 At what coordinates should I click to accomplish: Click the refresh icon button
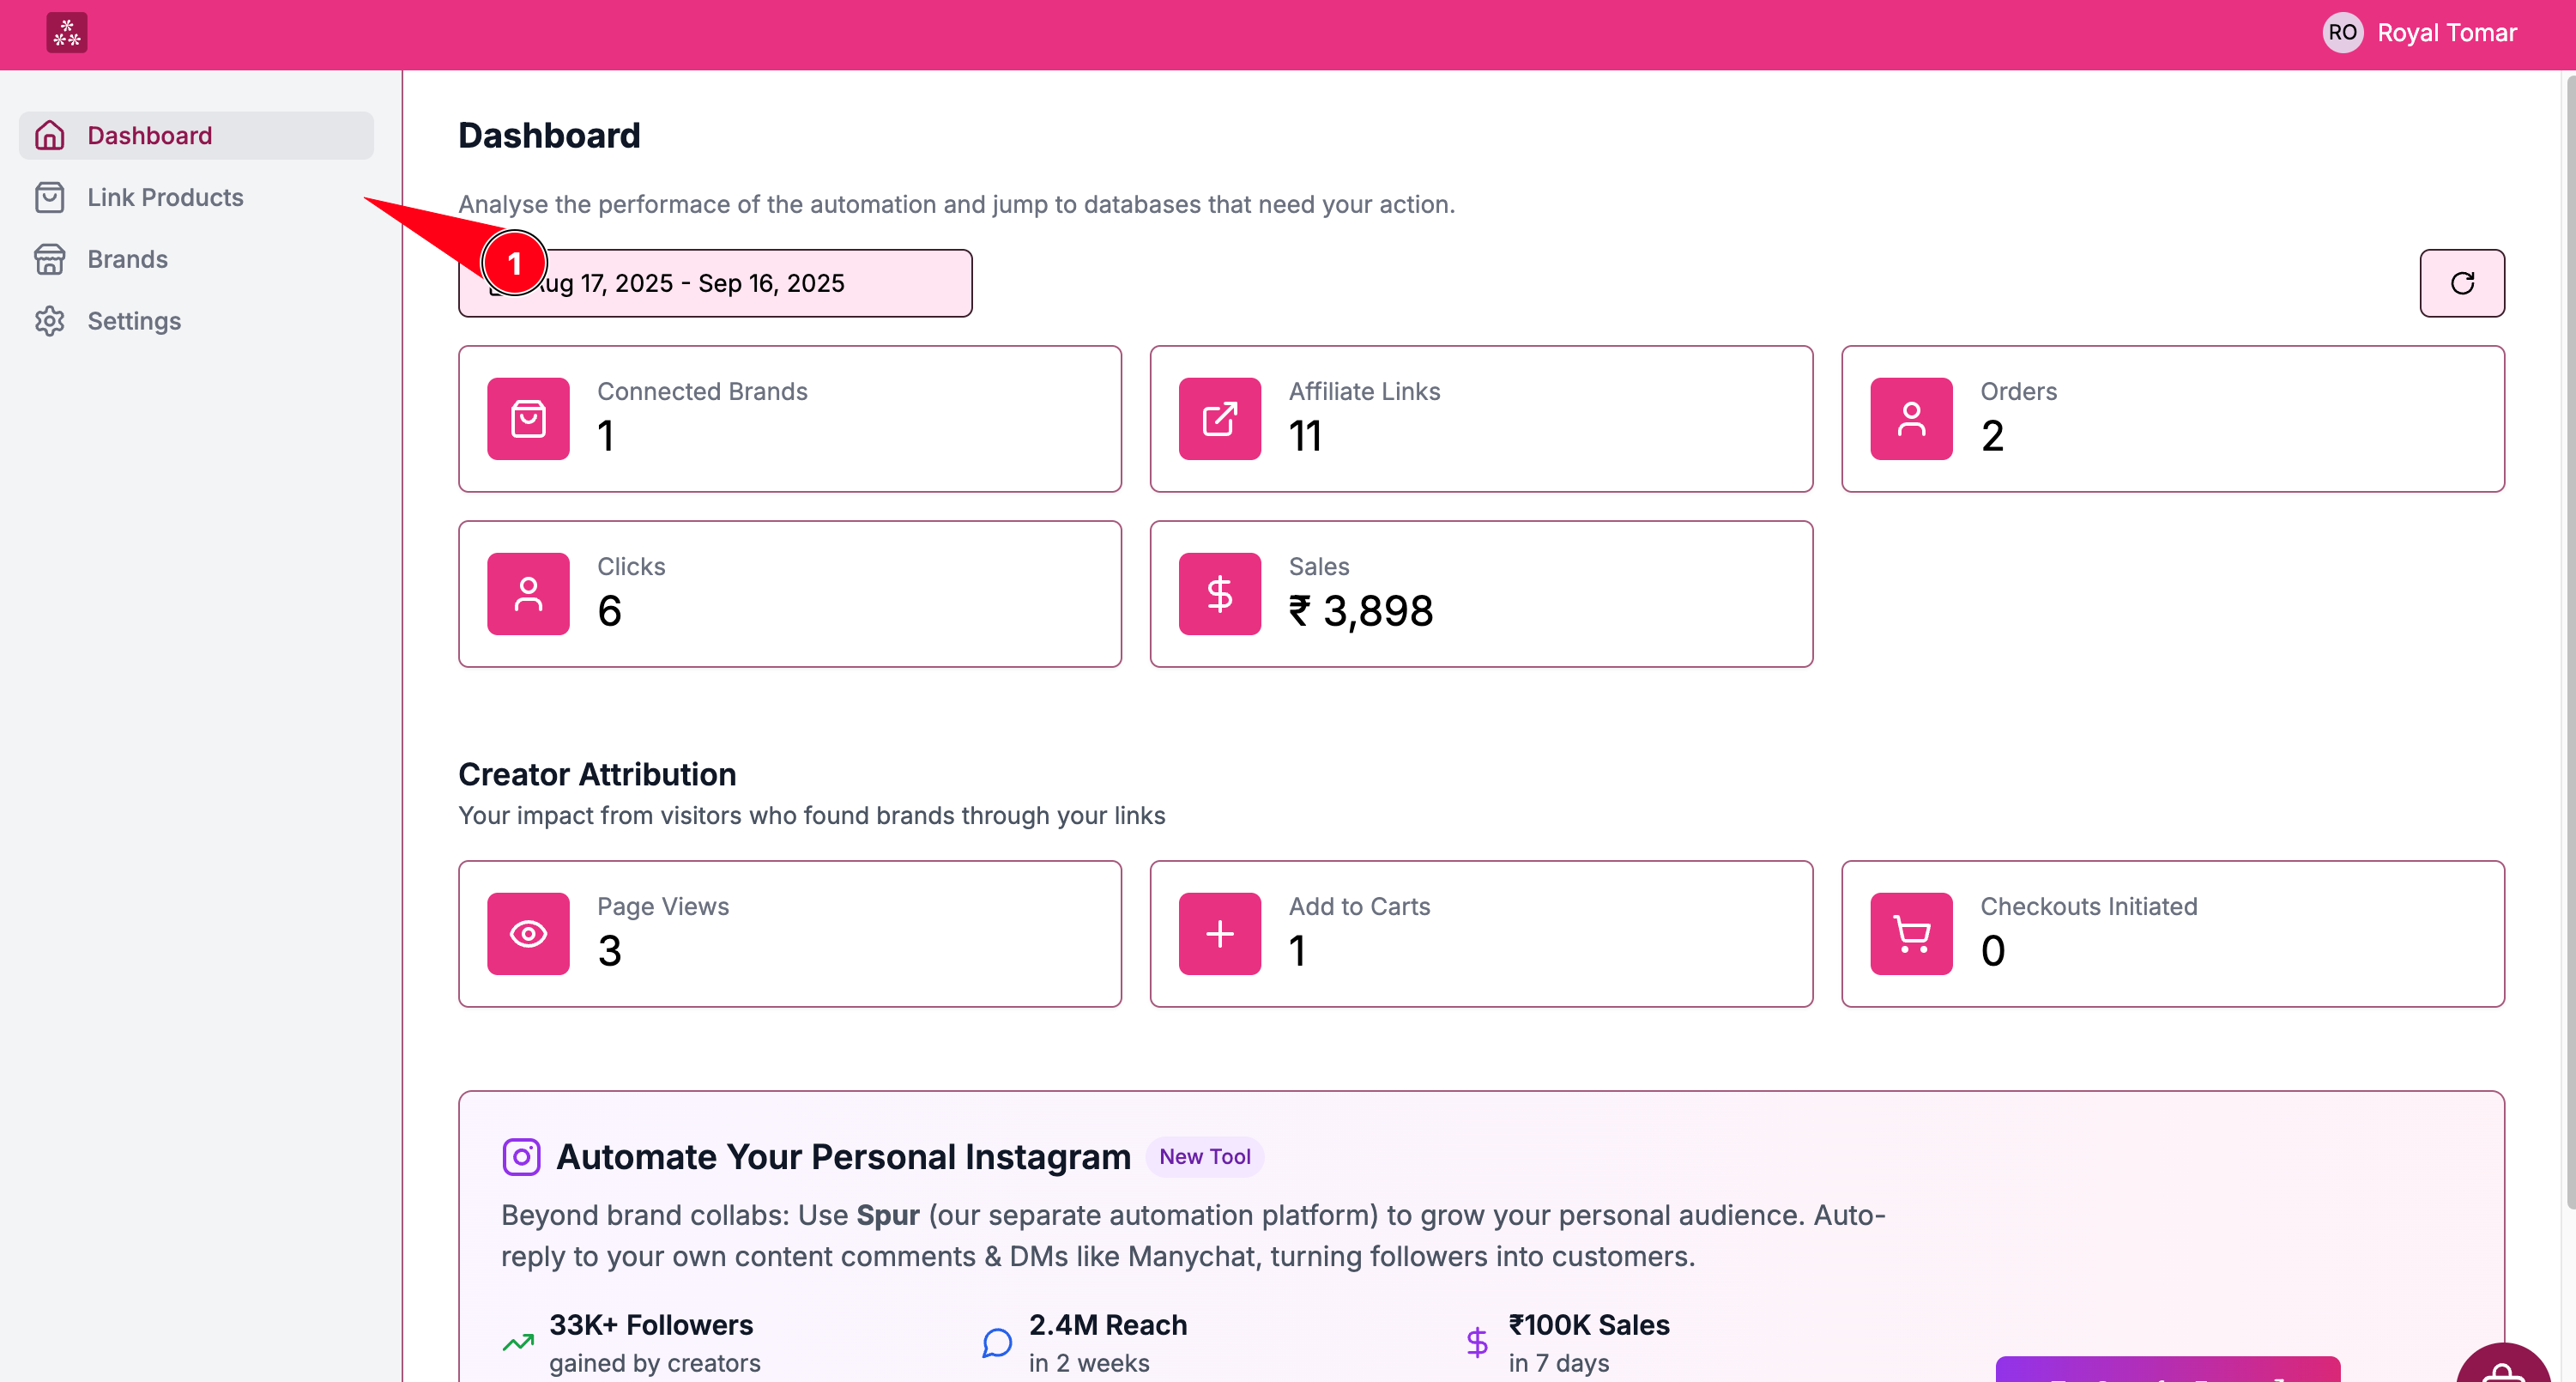[x=2461, y=283]
